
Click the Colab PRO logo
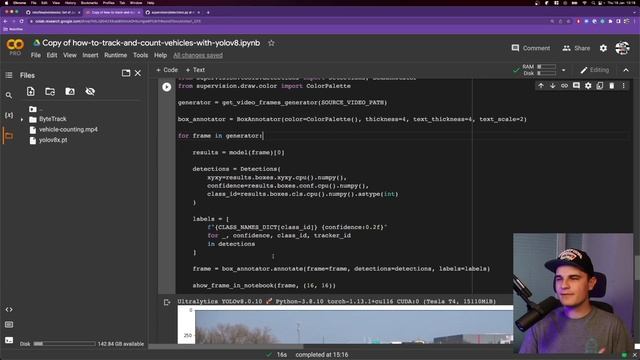tap(15, 47)
